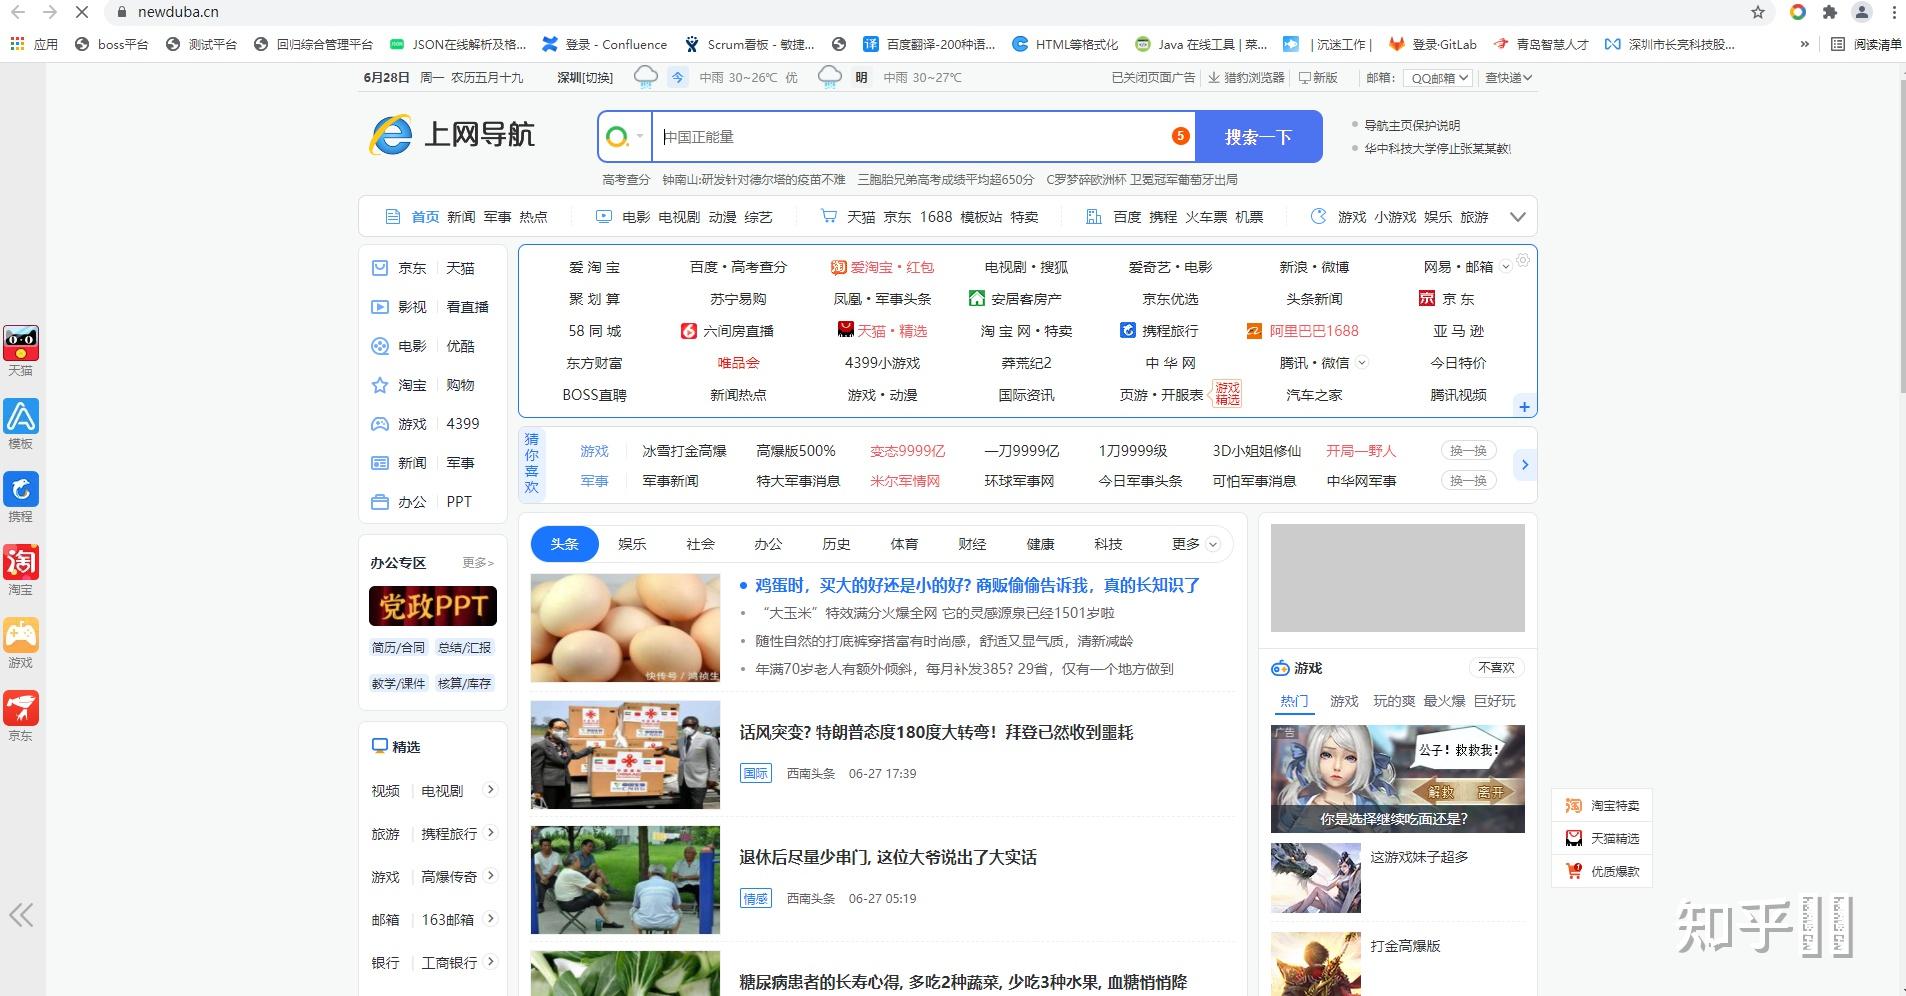The height and width of the screenshot is (996, 1906).
Task: Select the 头条 news tab
Action: [x=564, y=544]
